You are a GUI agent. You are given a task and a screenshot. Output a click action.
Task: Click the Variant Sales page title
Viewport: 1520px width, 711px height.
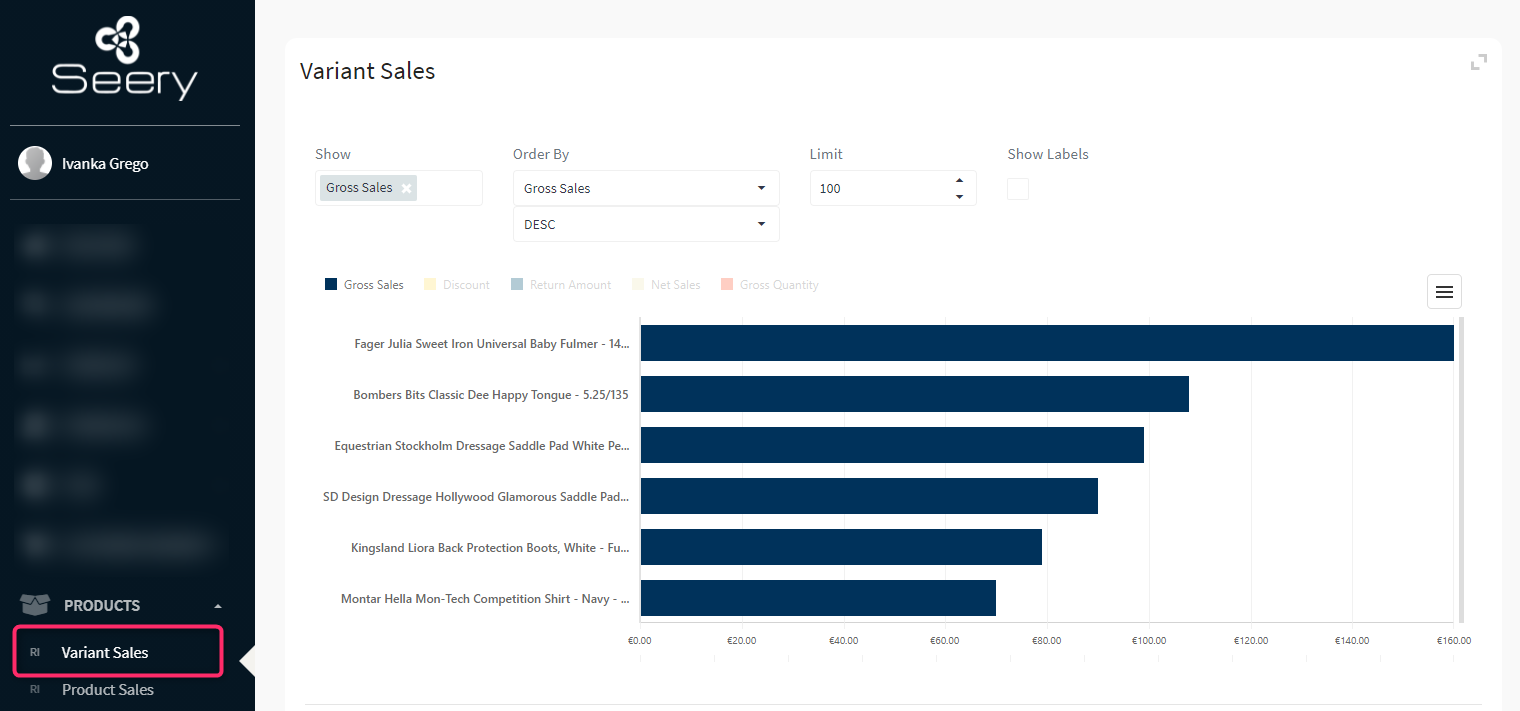[x=367, y=71]
